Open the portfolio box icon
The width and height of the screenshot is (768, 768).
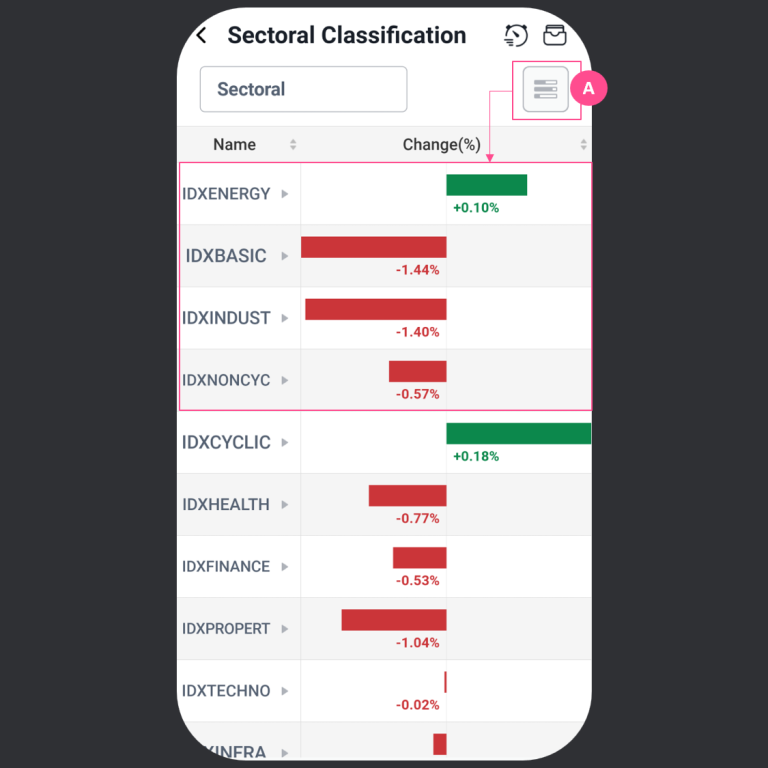click(x=555, y=36)
